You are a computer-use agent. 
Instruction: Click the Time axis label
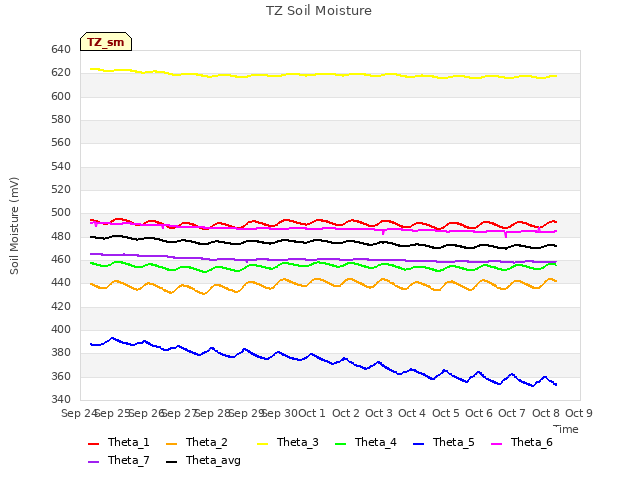point(566,429)
